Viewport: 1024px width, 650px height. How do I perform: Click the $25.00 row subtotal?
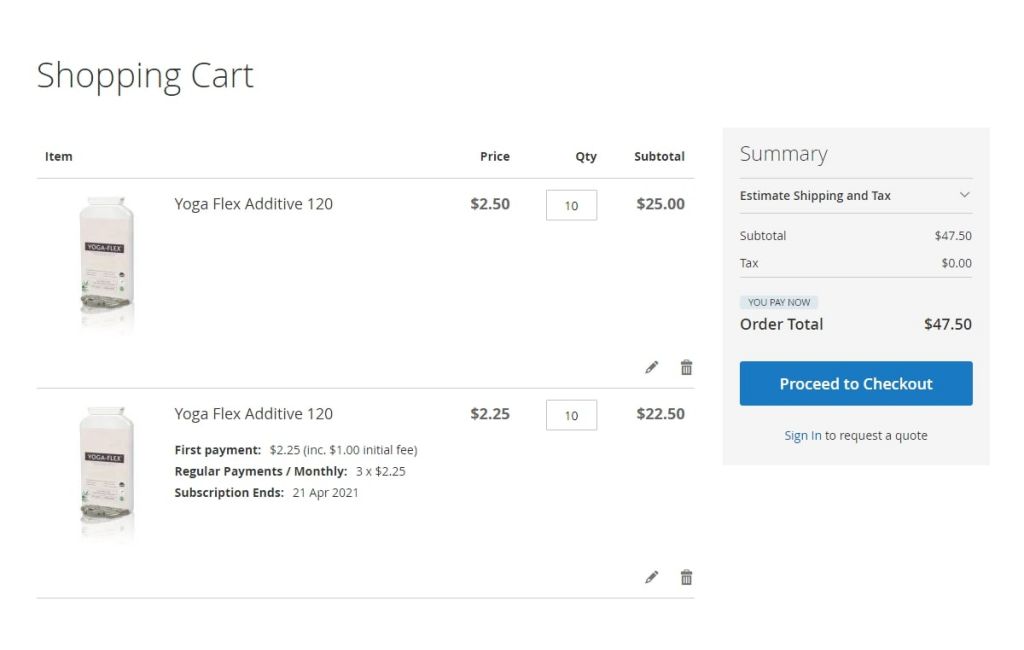(660, 204)
